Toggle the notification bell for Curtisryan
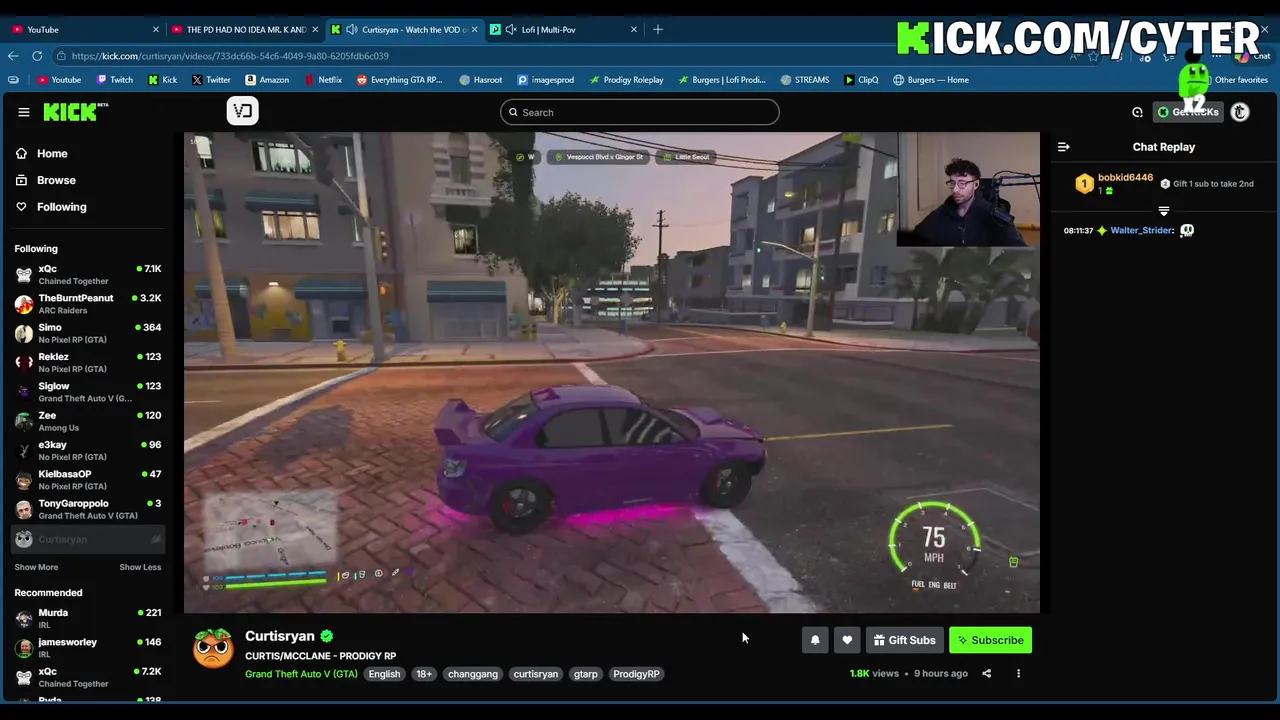Screen dimensions: 1280x720 click(x=815, y=640)
